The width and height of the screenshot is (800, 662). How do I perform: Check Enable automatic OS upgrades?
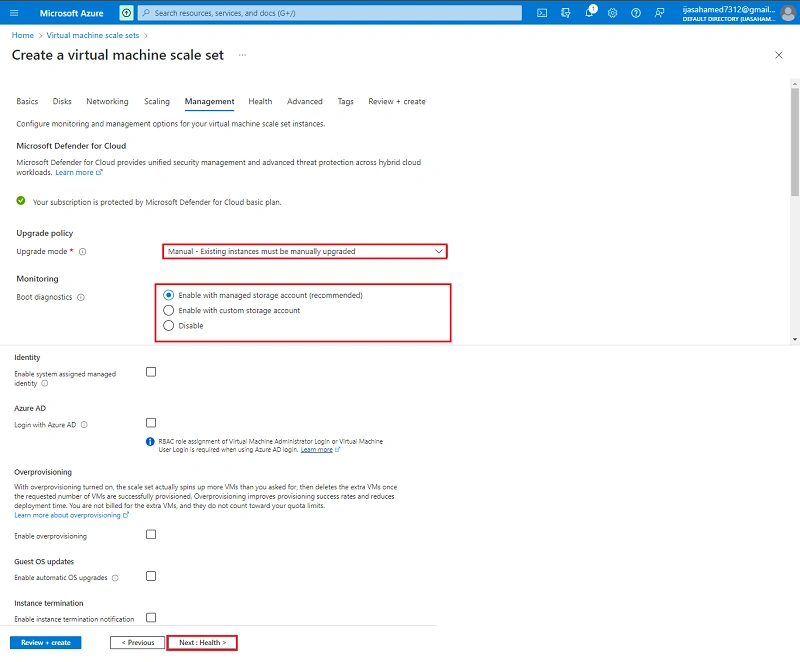click(x=151, y=576)
